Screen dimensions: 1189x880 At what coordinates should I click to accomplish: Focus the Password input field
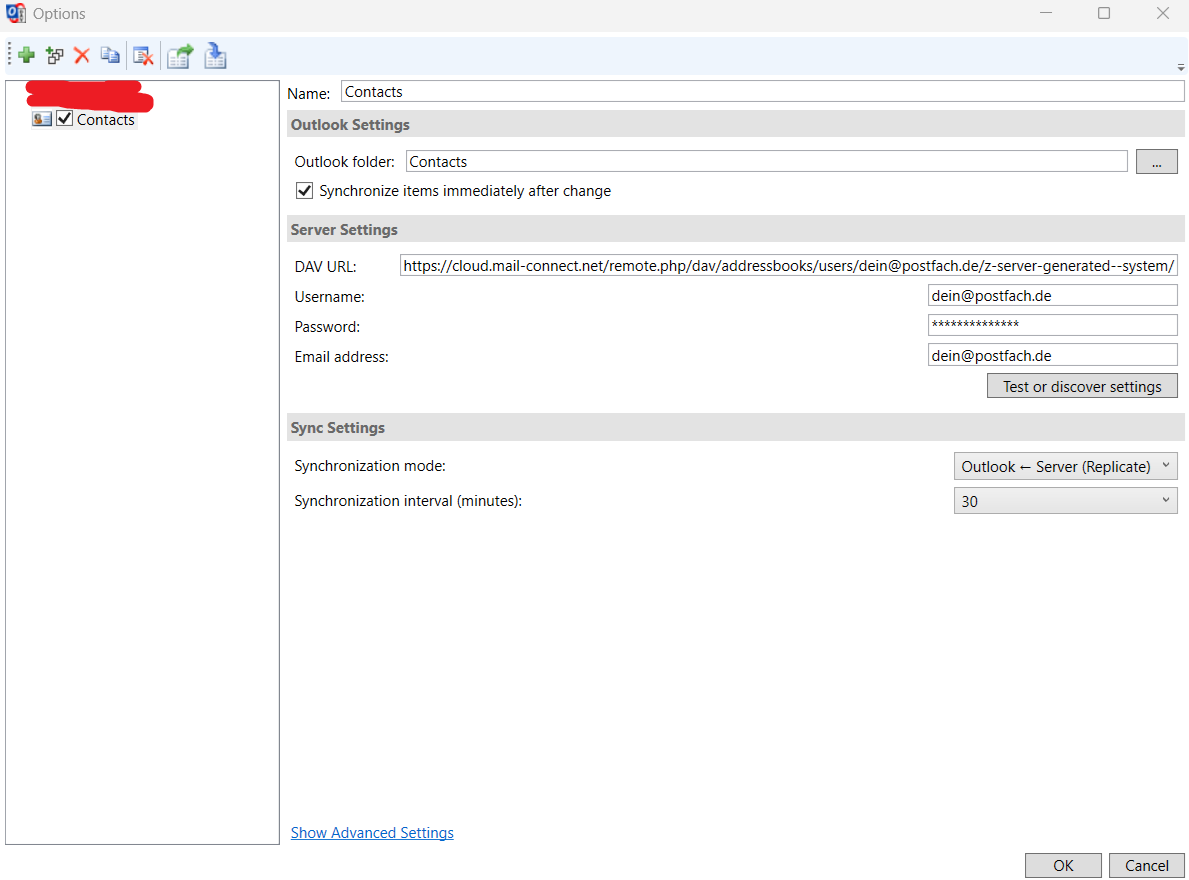(x=1052, y=325)
